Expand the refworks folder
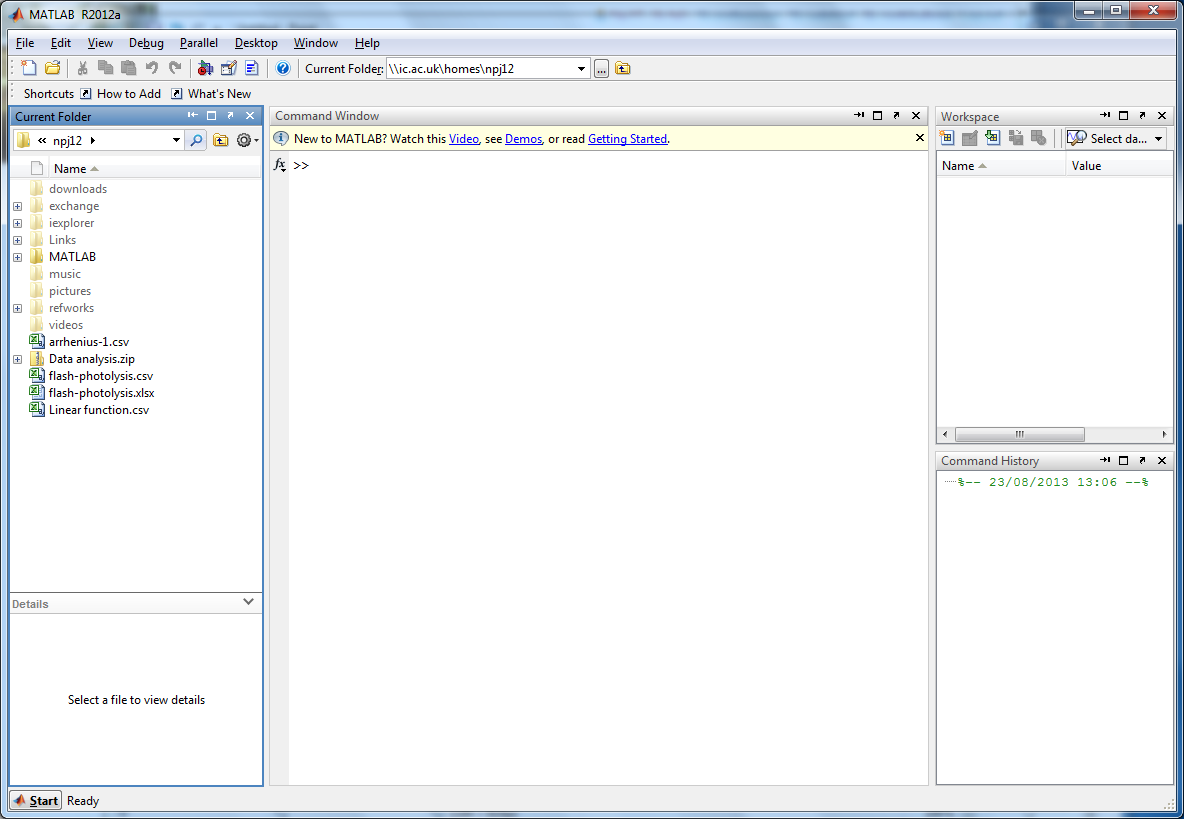 (x=17, y=308)
